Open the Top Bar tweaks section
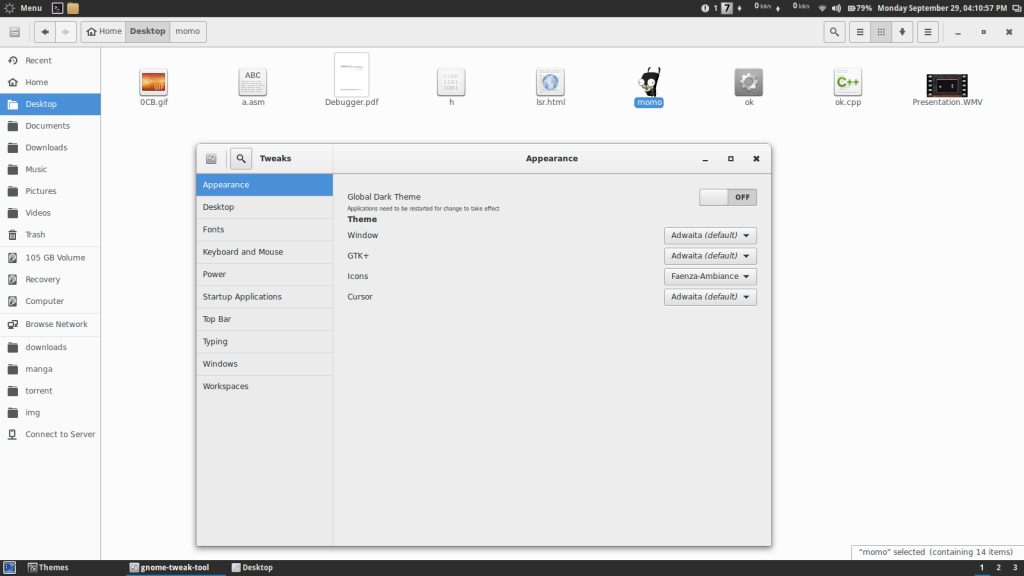This screenshot has height=576, width=1024. pyautogui.click(x=264, y=319)
